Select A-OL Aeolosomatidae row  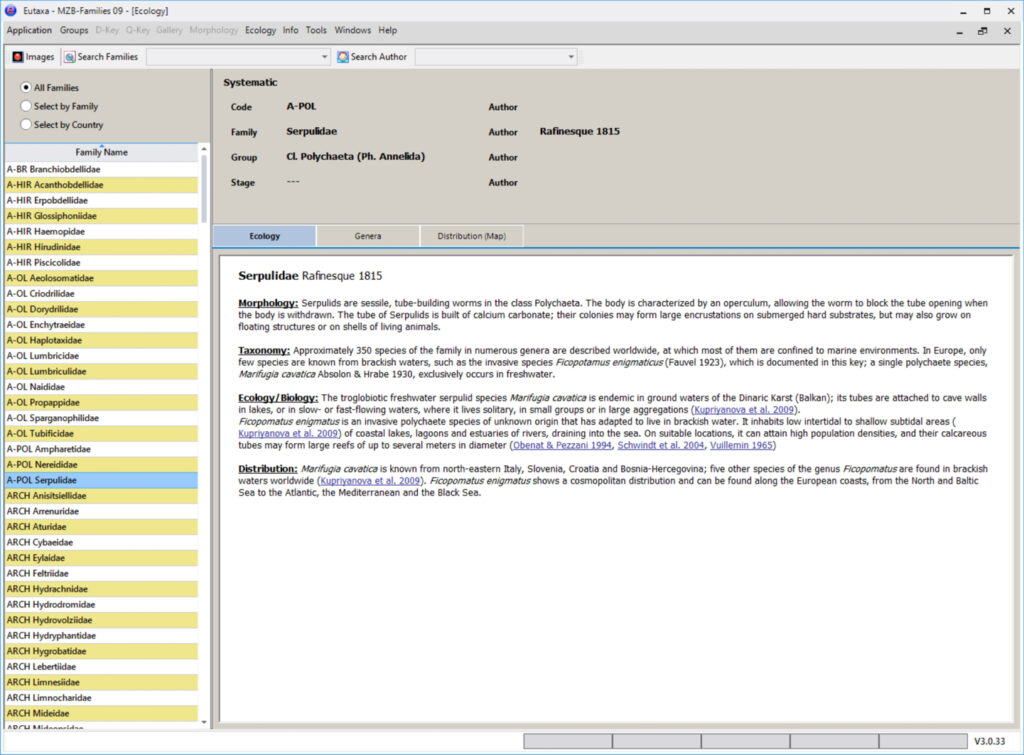[x=101, y=278]
